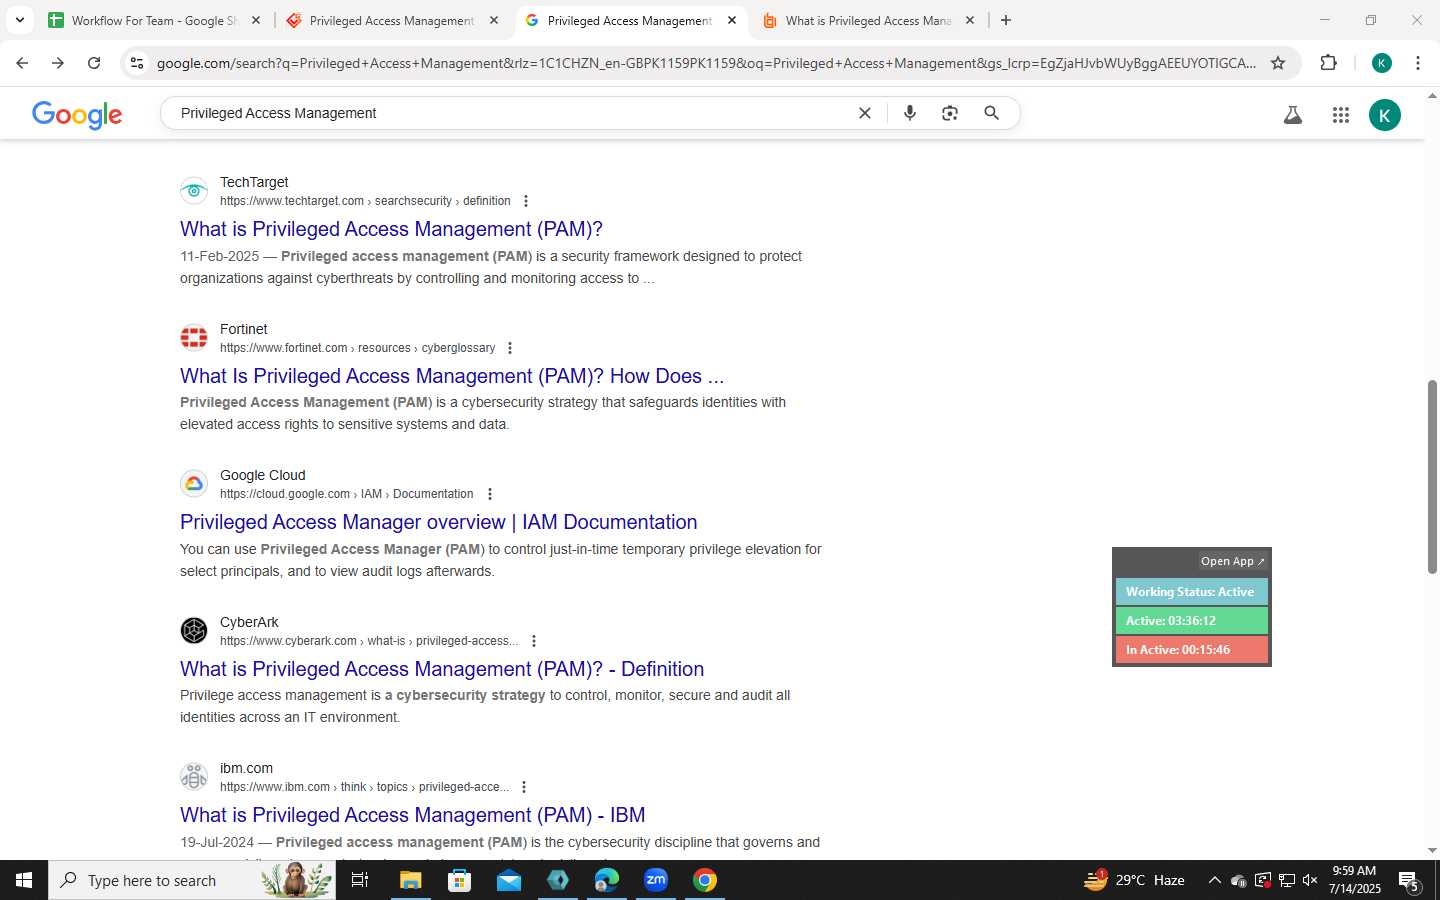Open Privileged Access Manager overview IAM Documentation

438,522
